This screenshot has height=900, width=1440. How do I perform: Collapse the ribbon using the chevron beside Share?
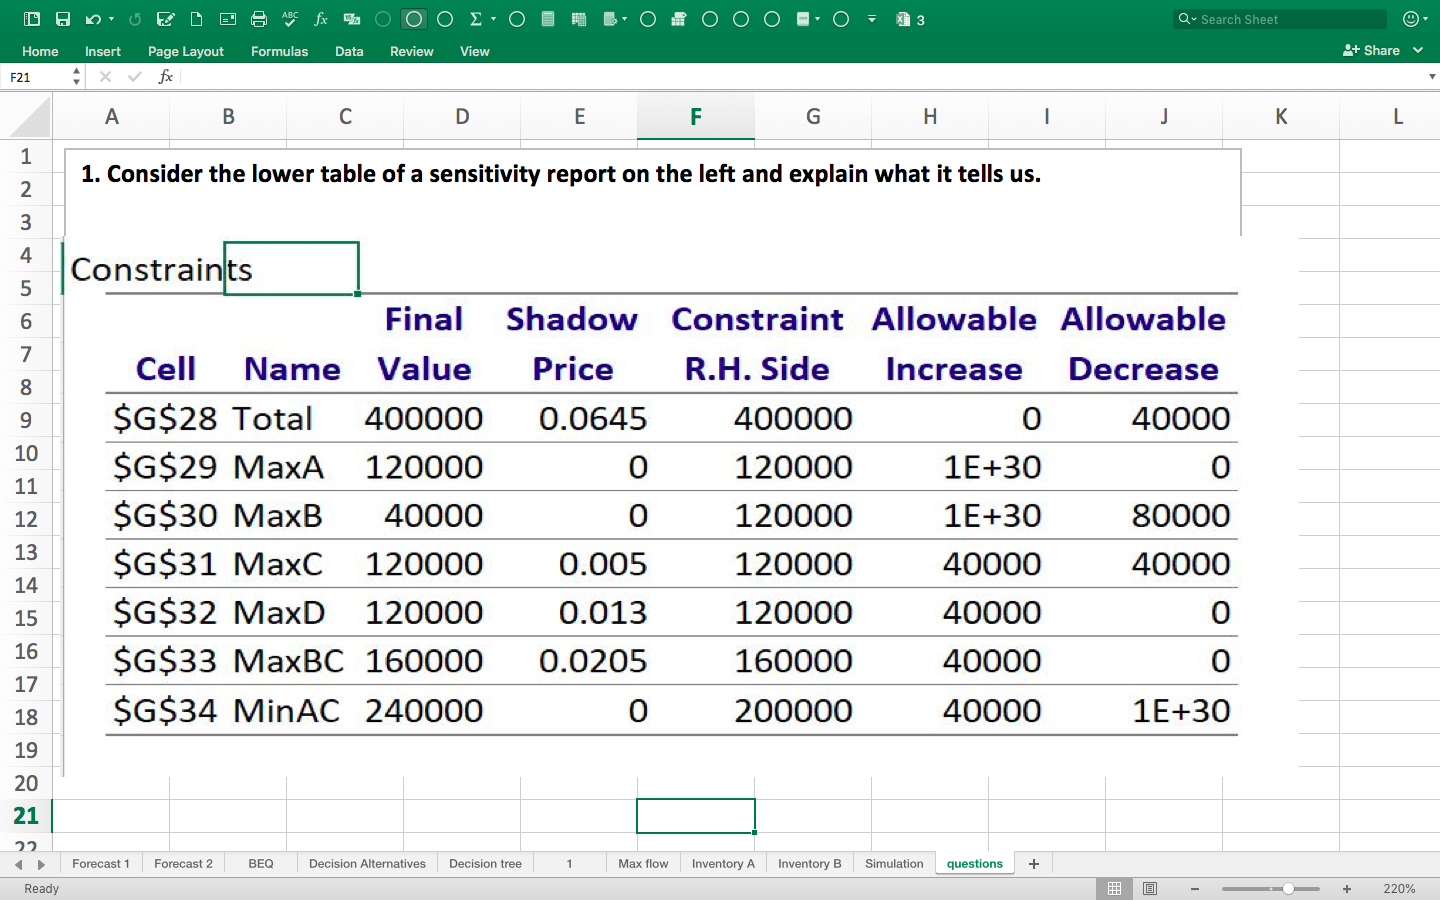click(1418, 50)
